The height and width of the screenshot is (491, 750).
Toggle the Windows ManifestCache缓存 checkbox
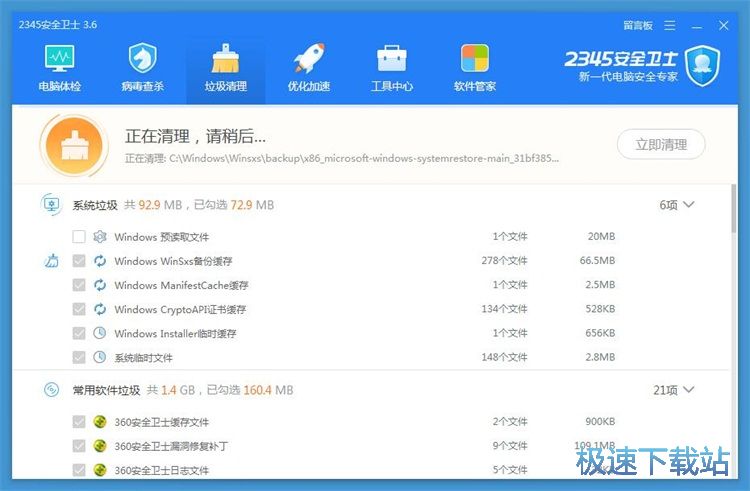tap(79, 285)
